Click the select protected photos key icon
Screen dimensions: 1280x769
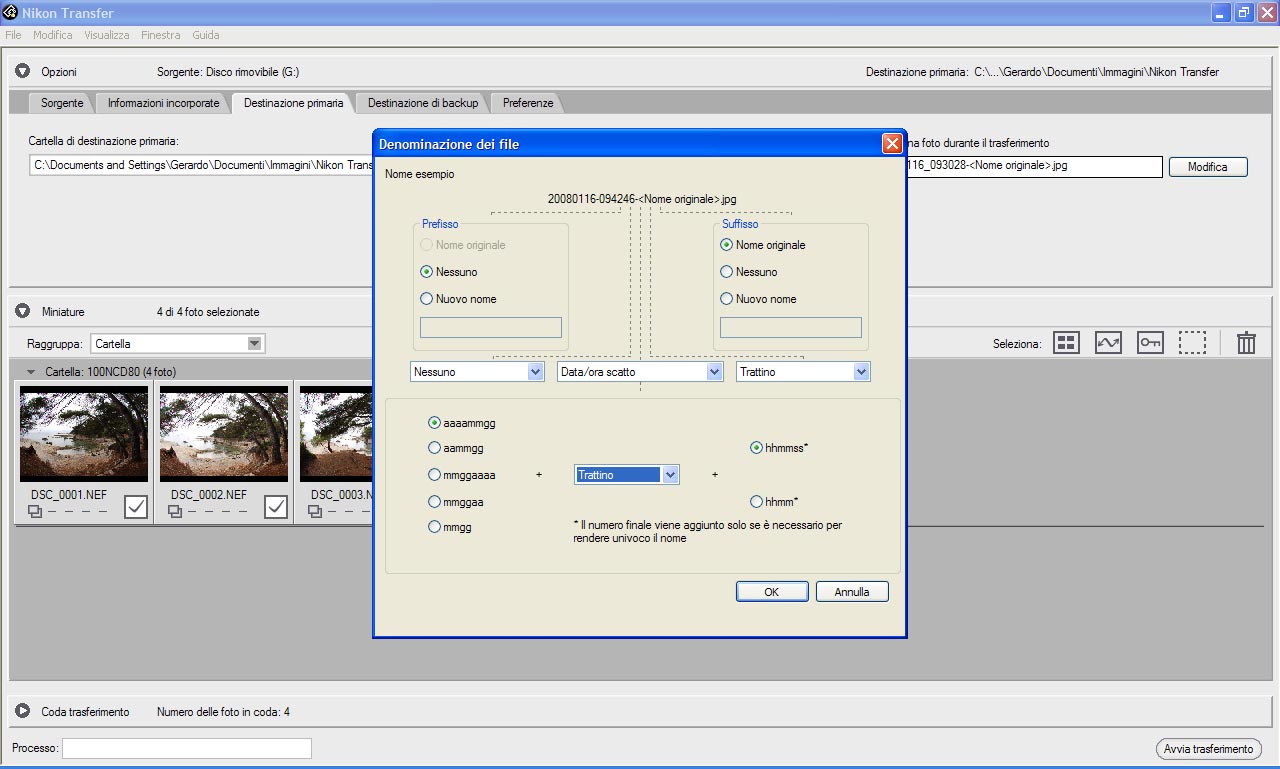[x=1150, y=343]
